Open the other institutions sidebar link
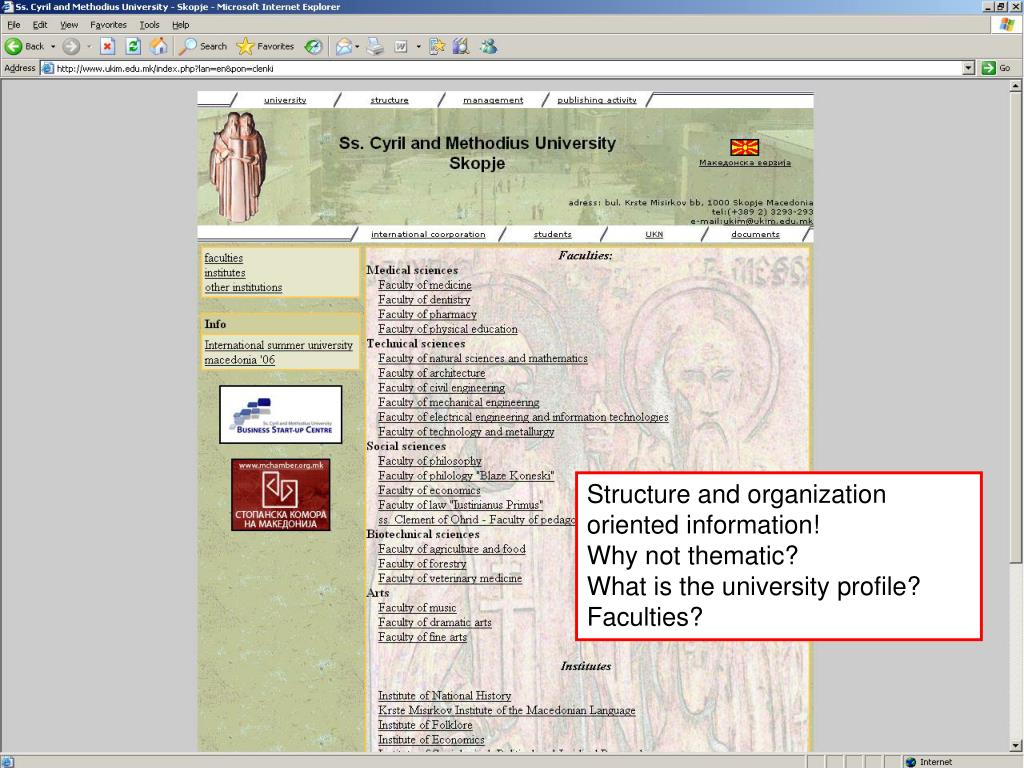This screenshot has height=768, width=1024. coord(244,287)
